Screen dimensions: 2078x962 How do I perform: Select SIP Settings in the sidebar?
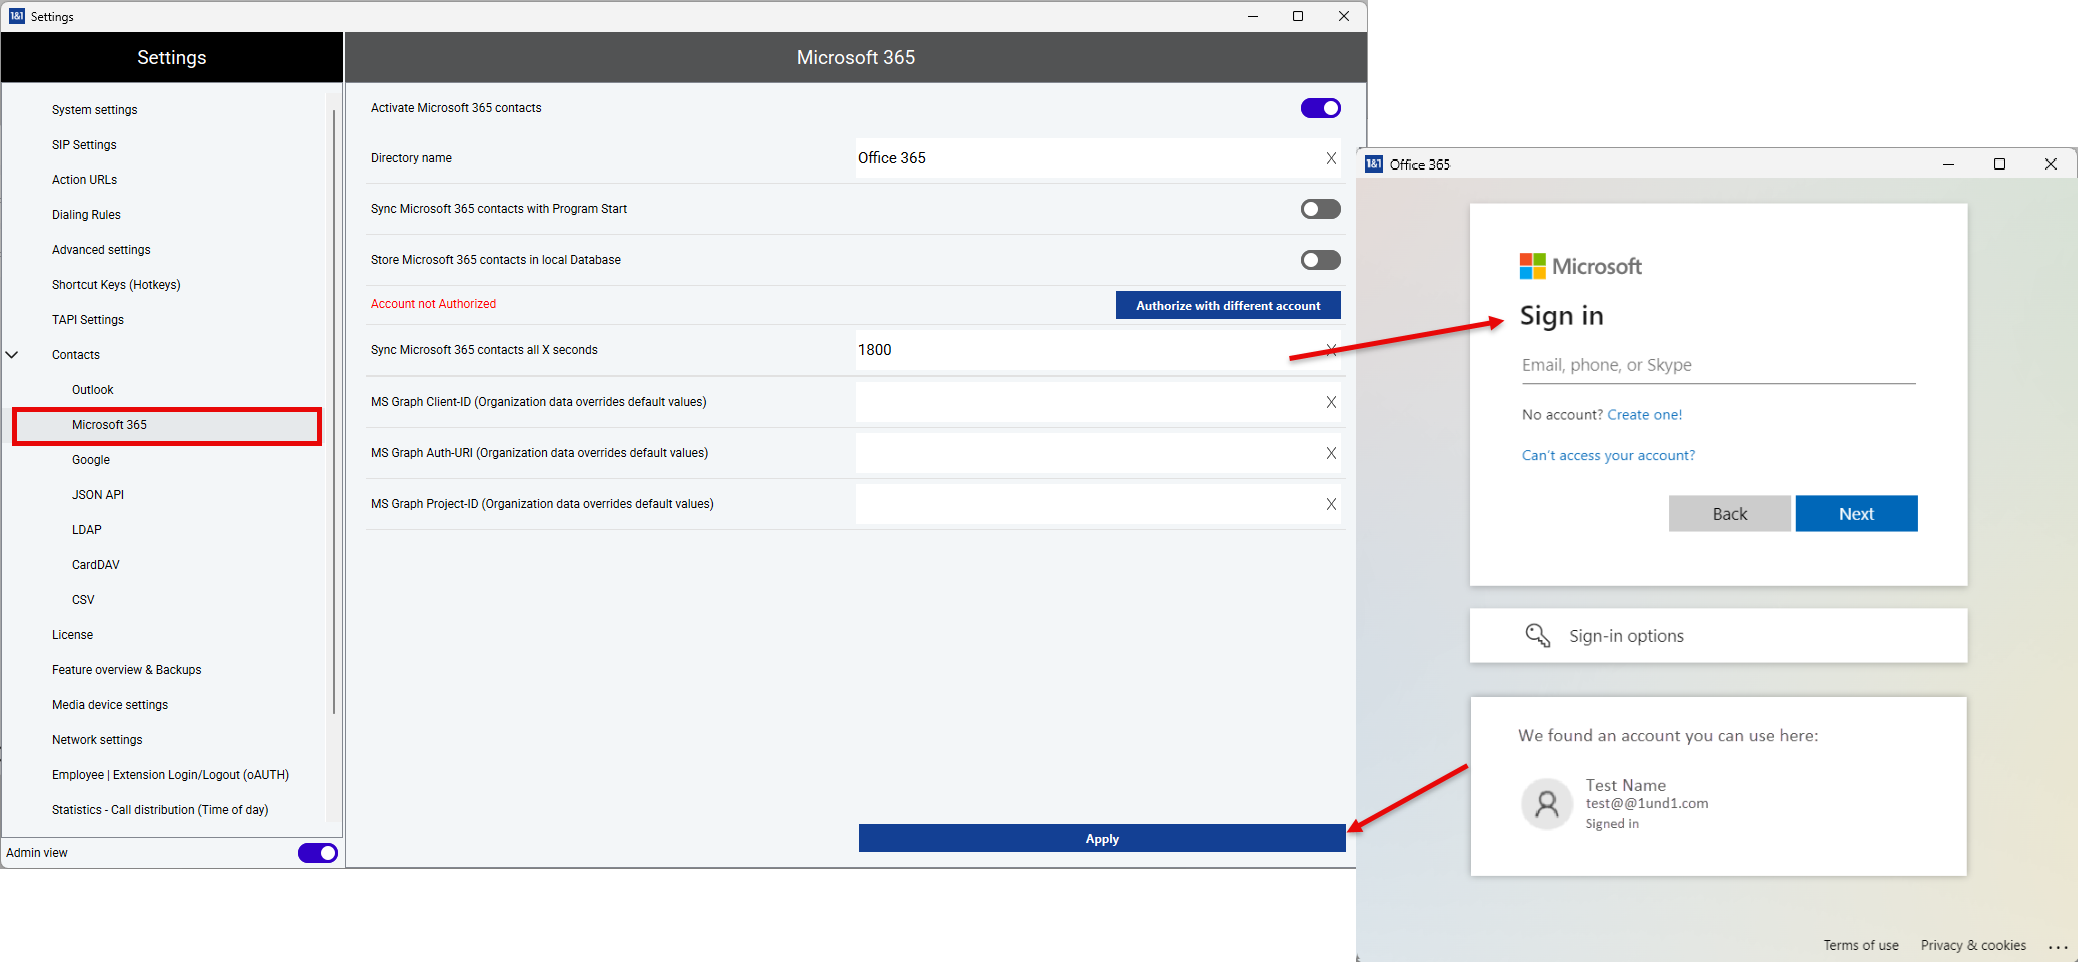84,145
